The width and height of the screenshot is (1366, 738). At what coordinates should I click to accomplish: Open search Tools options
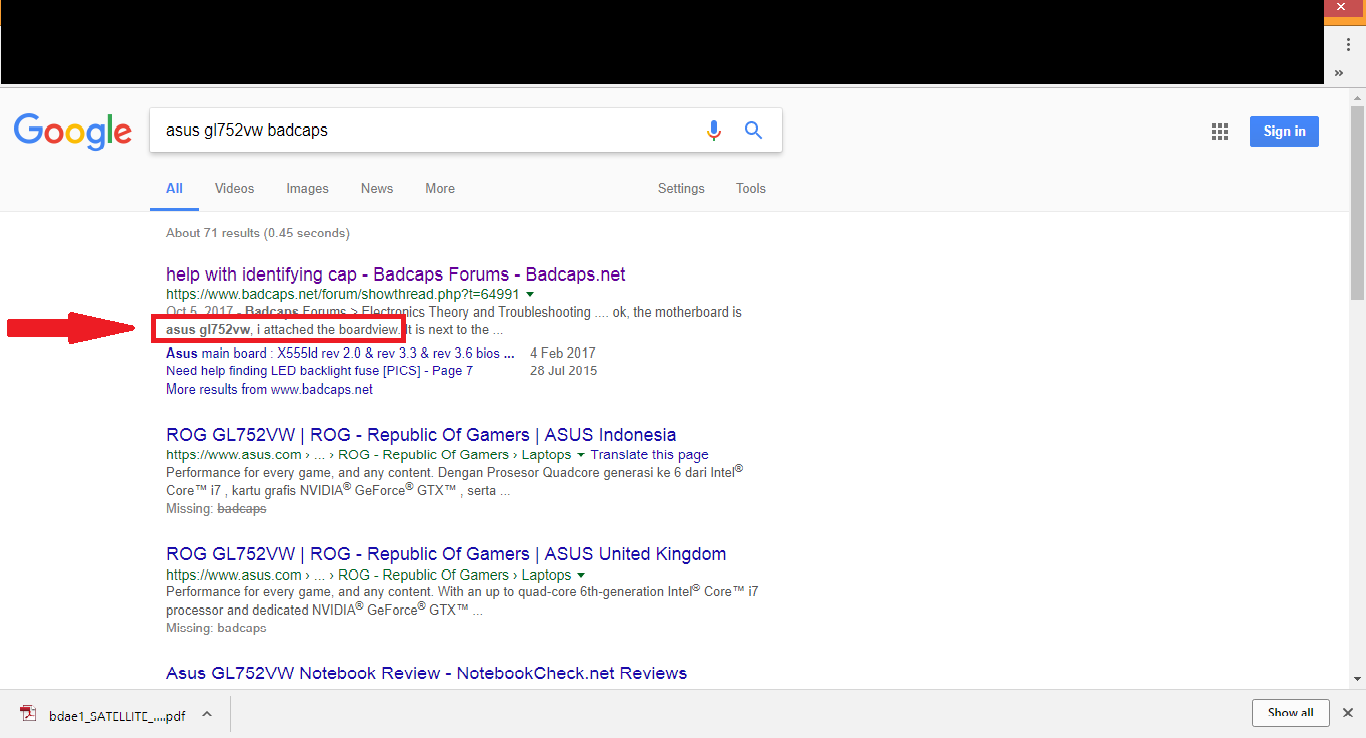pos(751,189)
